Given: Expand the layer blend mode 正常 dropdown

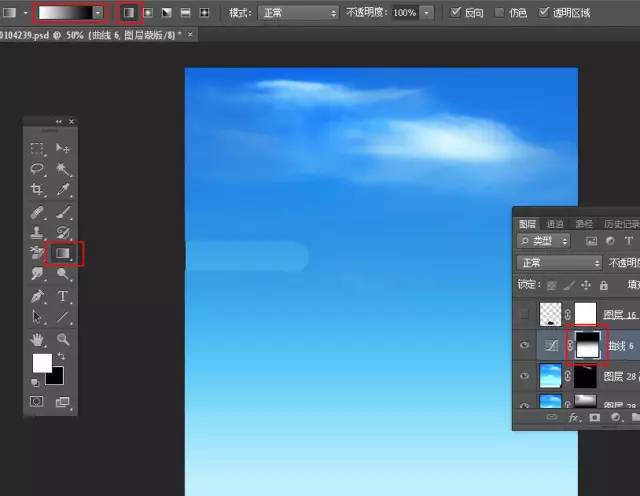Looking at the screenshot, I should point(559,263).
